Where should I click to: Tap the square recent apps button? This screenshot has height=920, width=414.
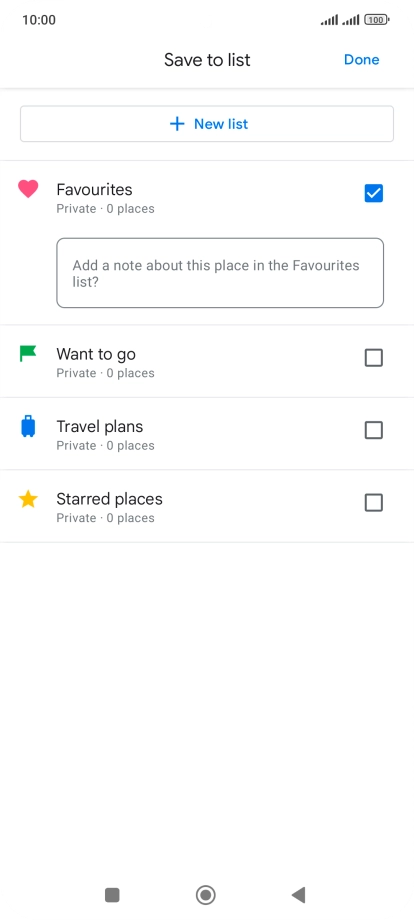click(x=112, y=895)
